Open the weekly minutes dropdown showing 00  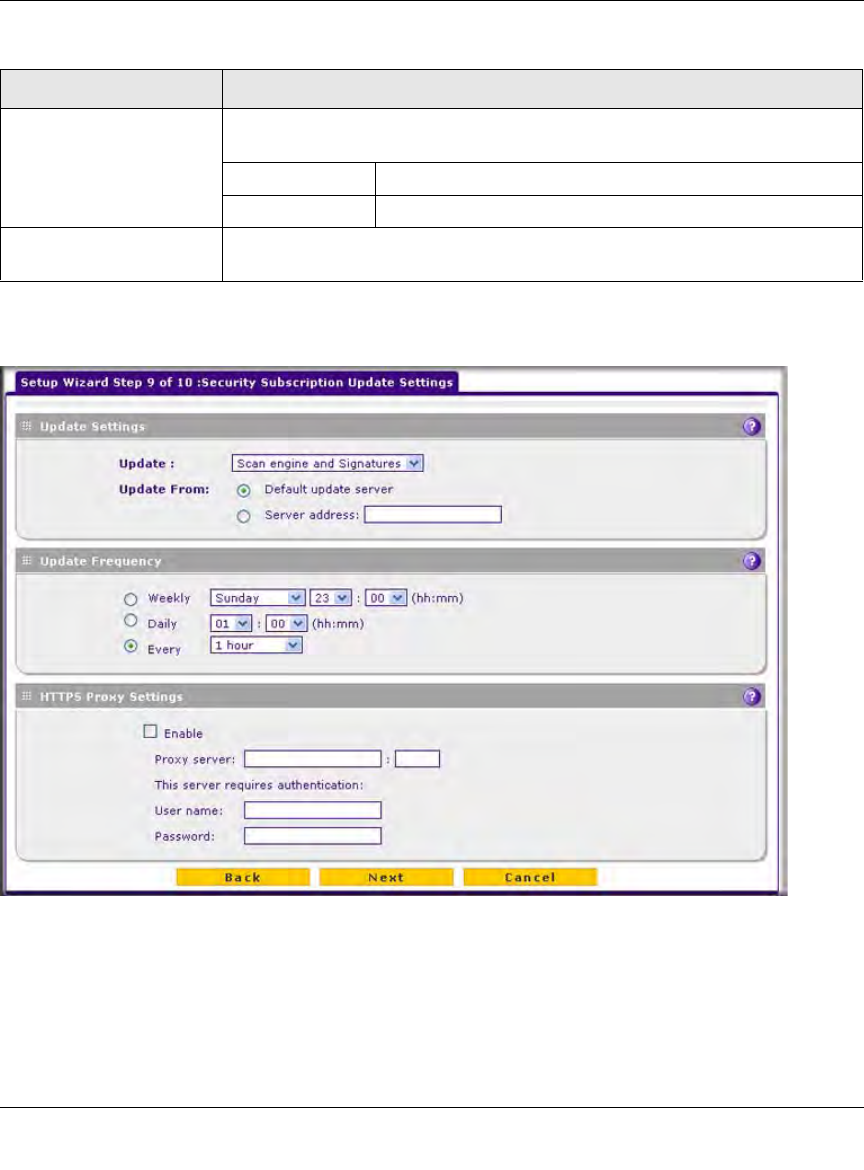(386, 598)
